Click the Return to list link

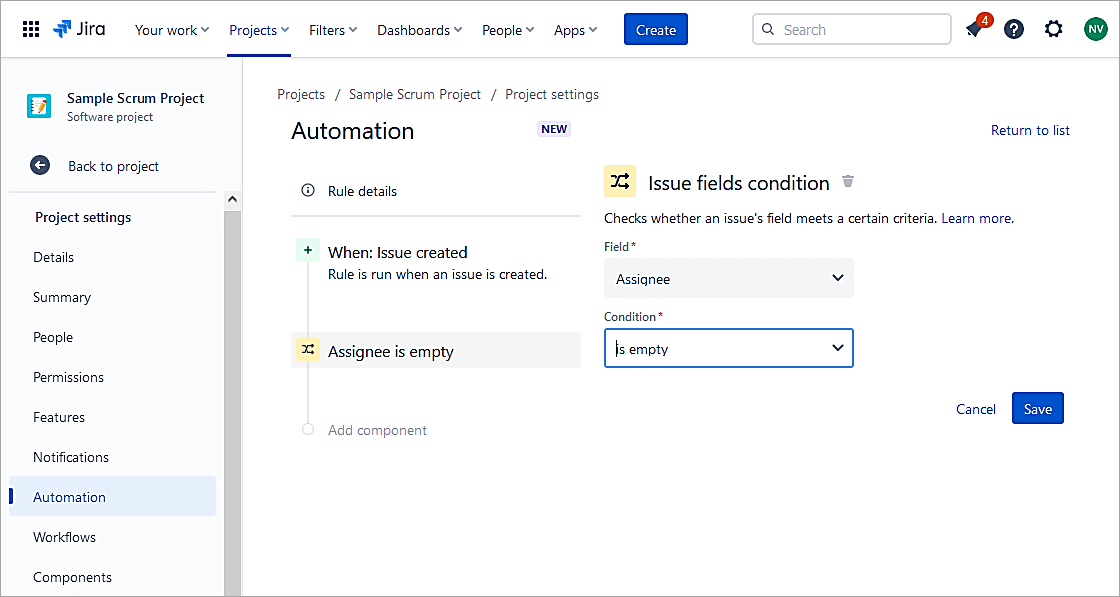point(1030,131)
